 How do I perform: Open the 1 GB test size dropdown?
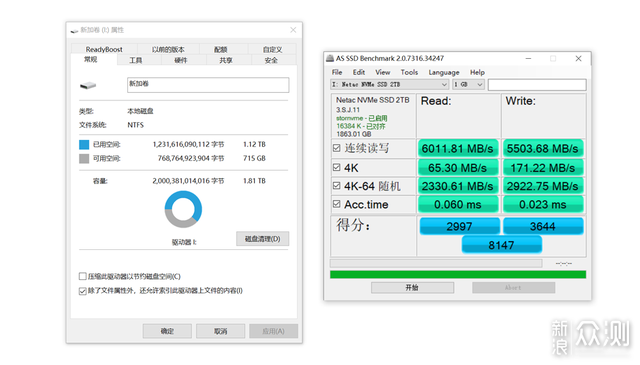(x=469, y=85)
